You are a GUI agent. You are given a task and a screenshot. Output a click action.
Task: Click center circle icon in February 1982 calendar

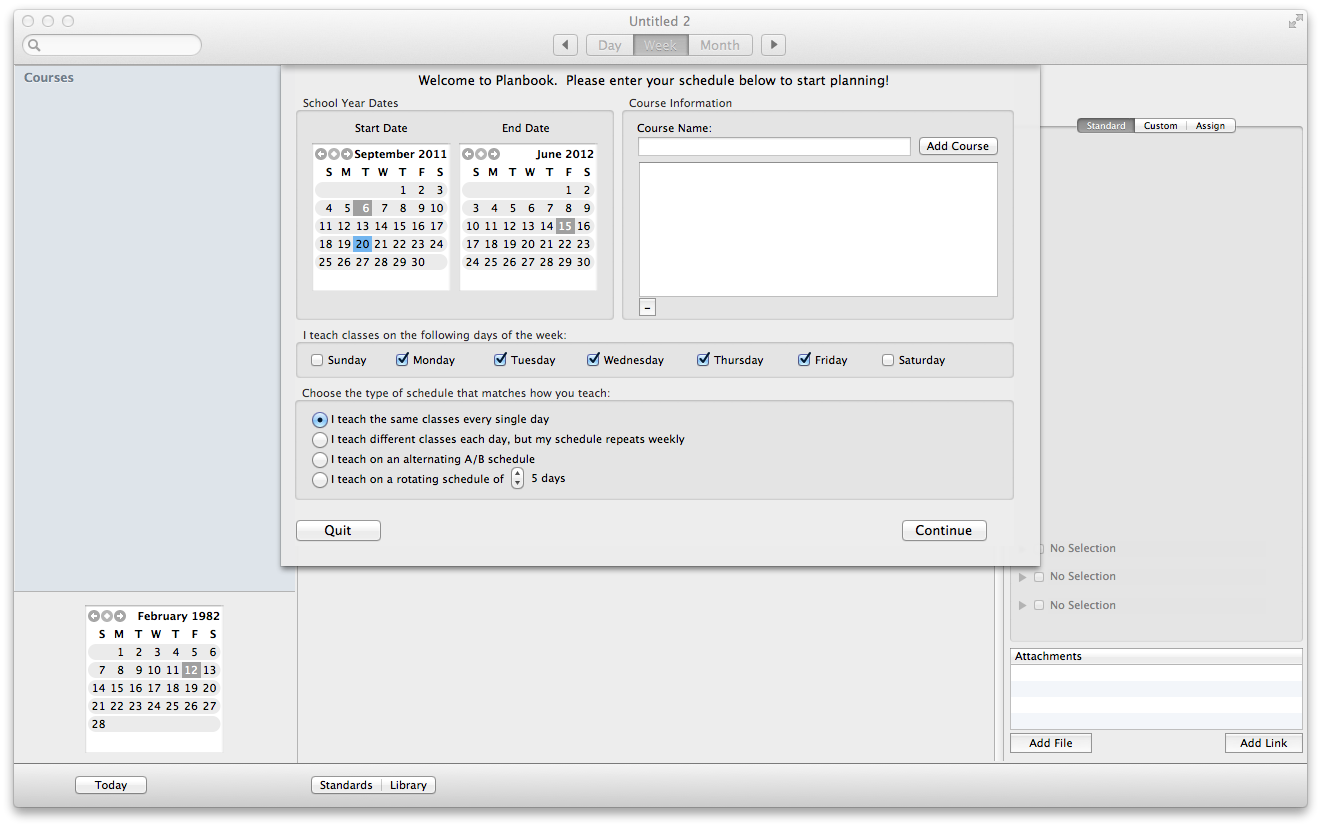click(107, 616)
